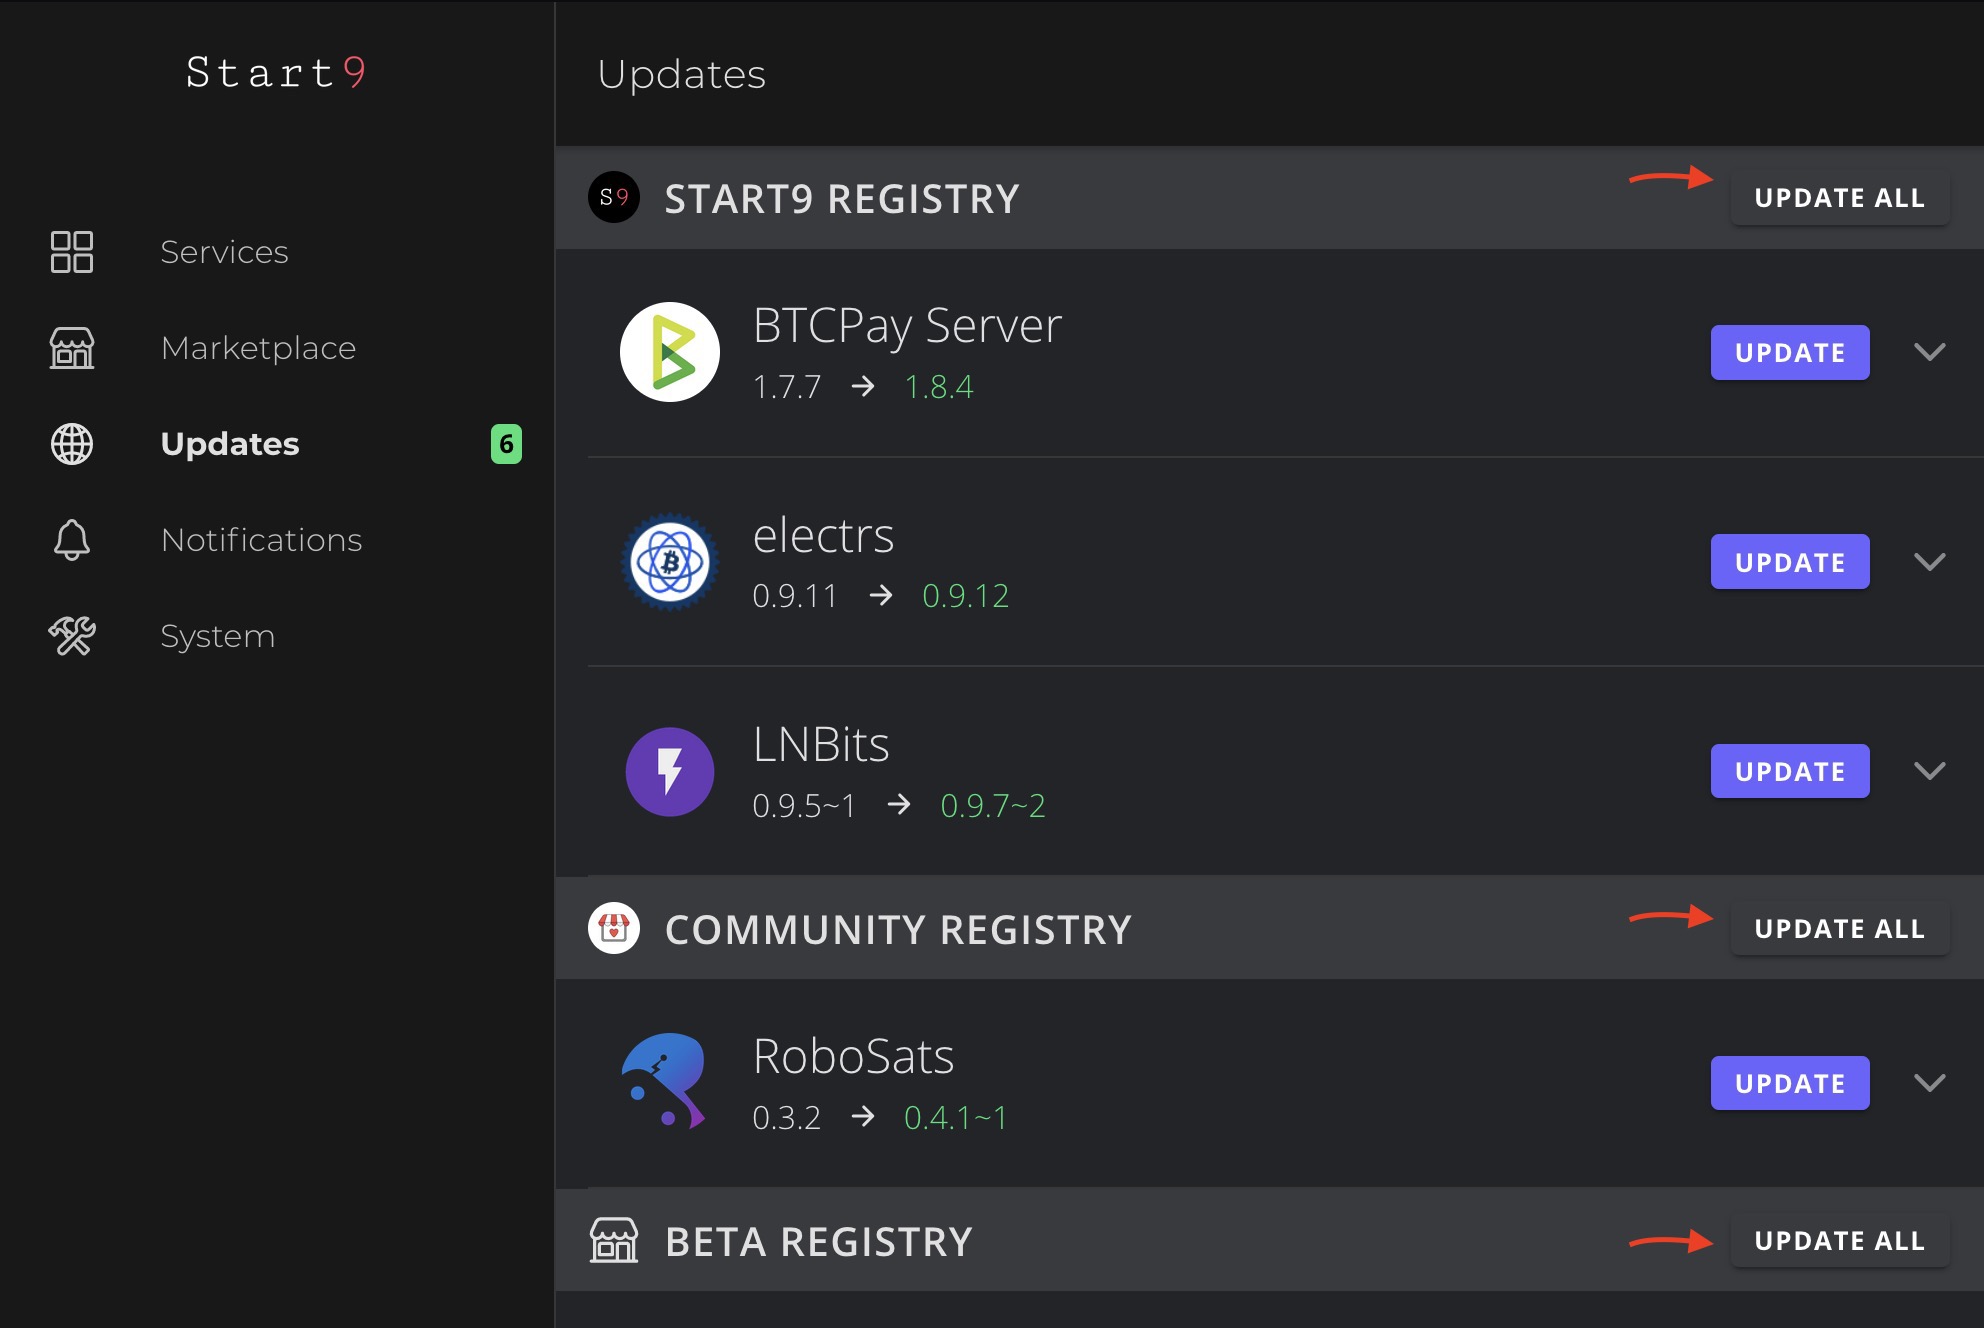Click the Marketplace storefront icon
Screen dimensions: 1984x1328
[x=71, y=348]
